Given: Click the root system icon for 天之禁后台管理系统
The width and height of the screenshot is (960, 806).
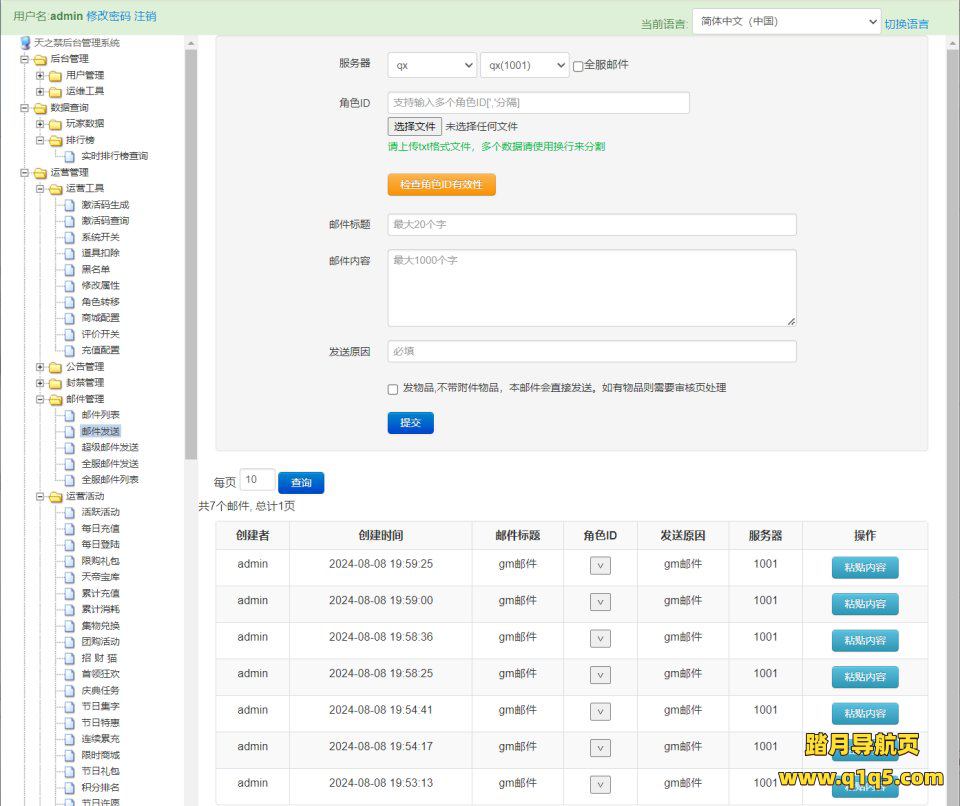Looking at the screenshot, I should tap(25, 43).
